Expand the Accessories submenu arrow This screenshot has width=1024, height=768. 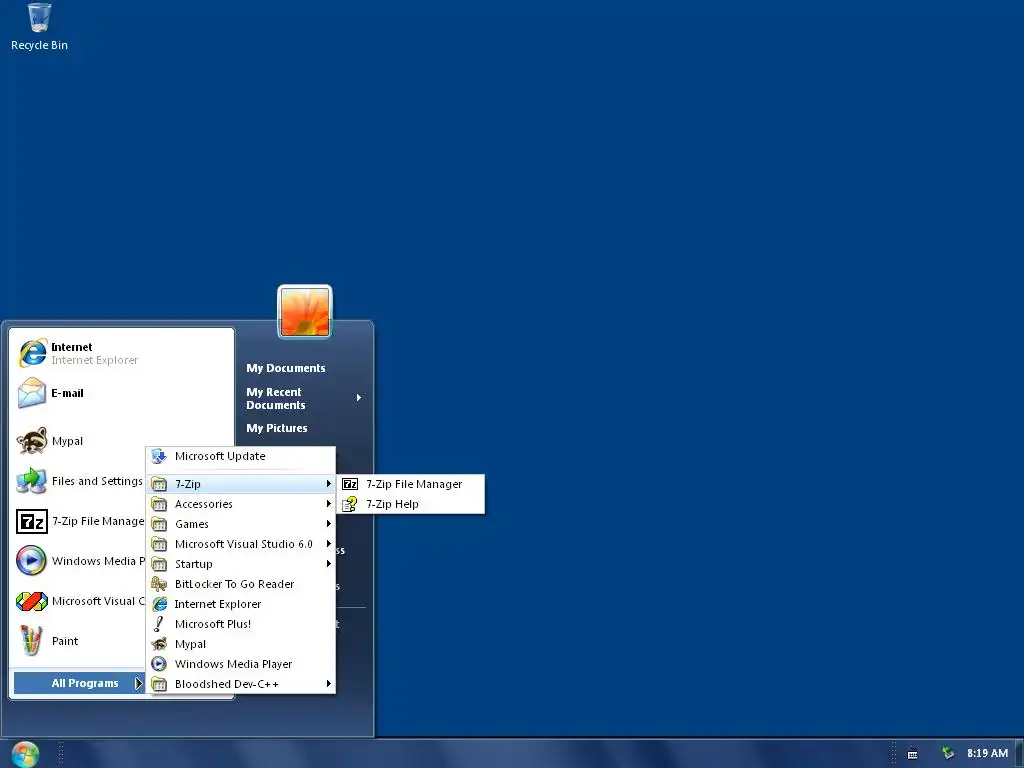pos(328,504)
